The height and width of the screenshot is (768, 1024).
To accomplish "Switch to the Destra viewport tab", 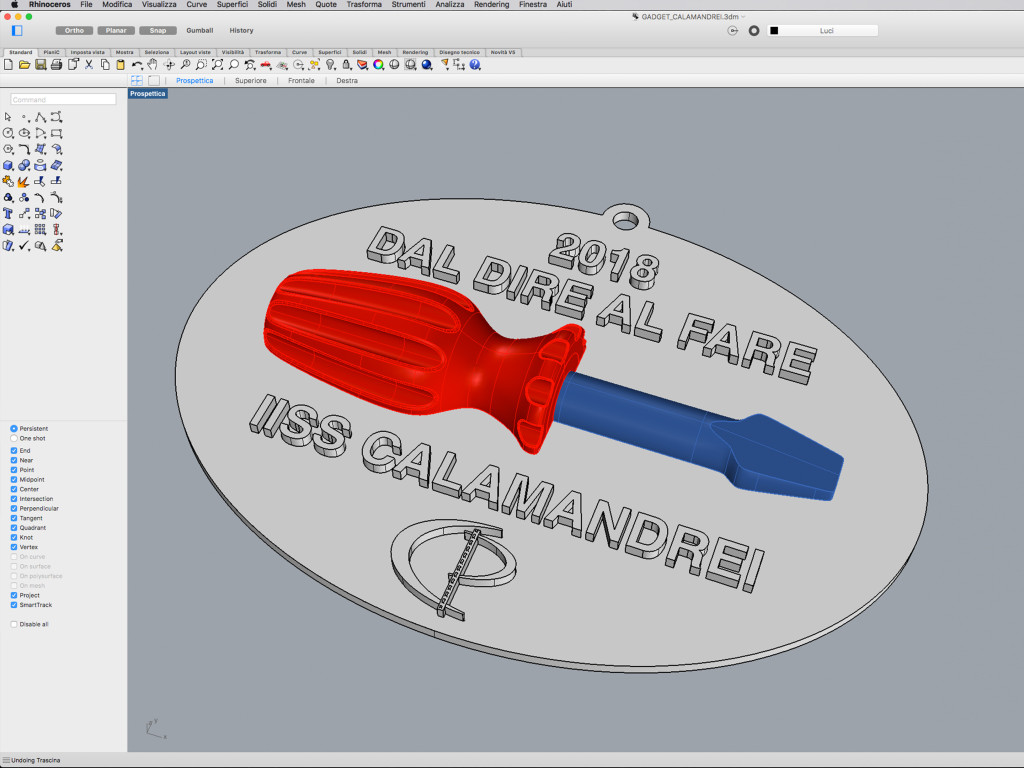I will click(347, 80).
